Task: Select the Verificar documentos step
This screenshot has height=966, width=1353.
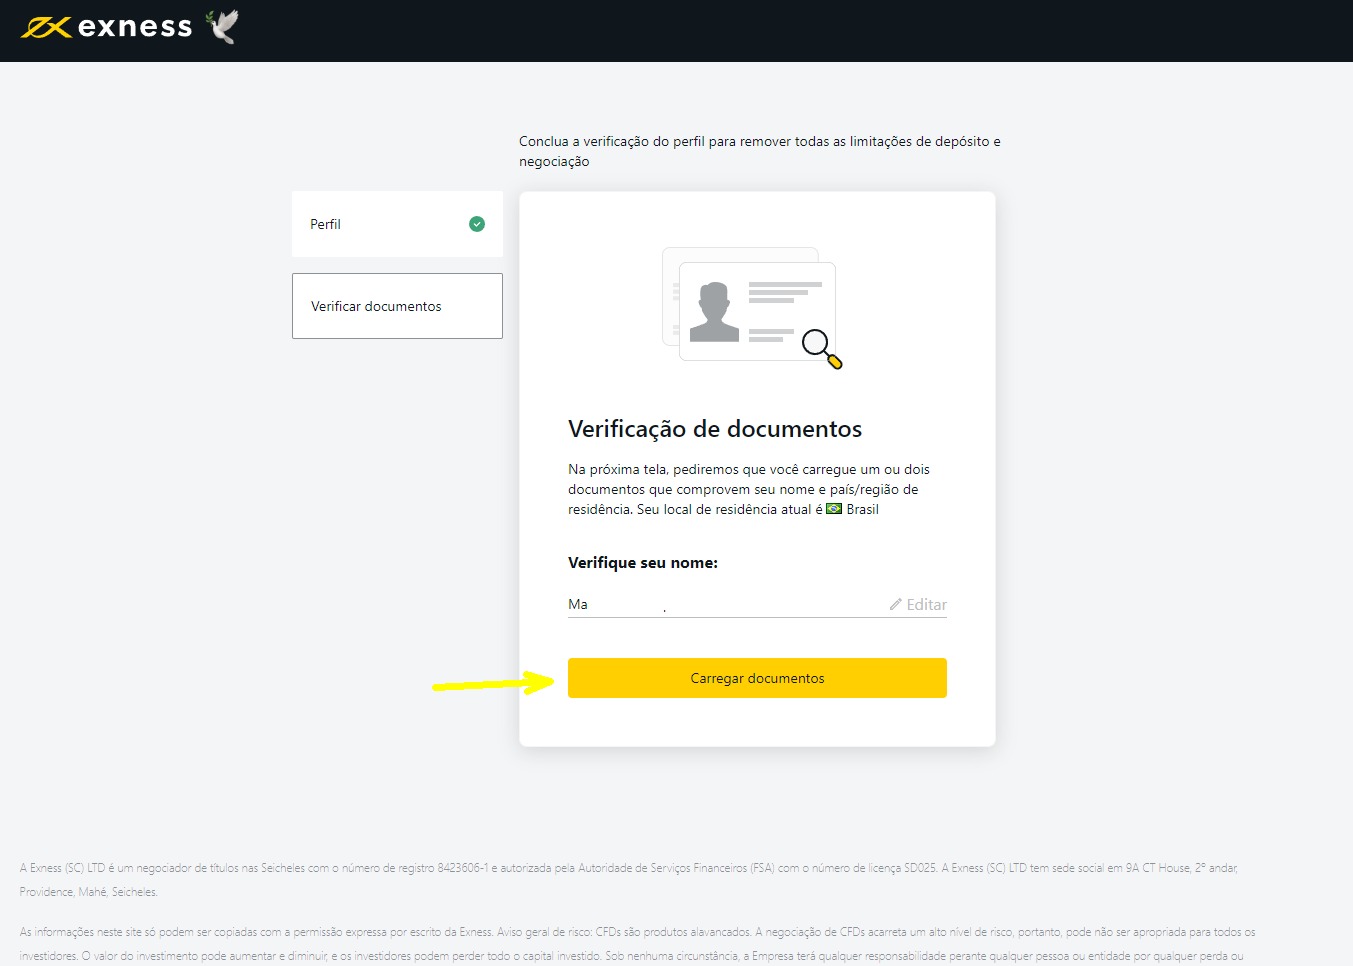Action: [396, 306]
